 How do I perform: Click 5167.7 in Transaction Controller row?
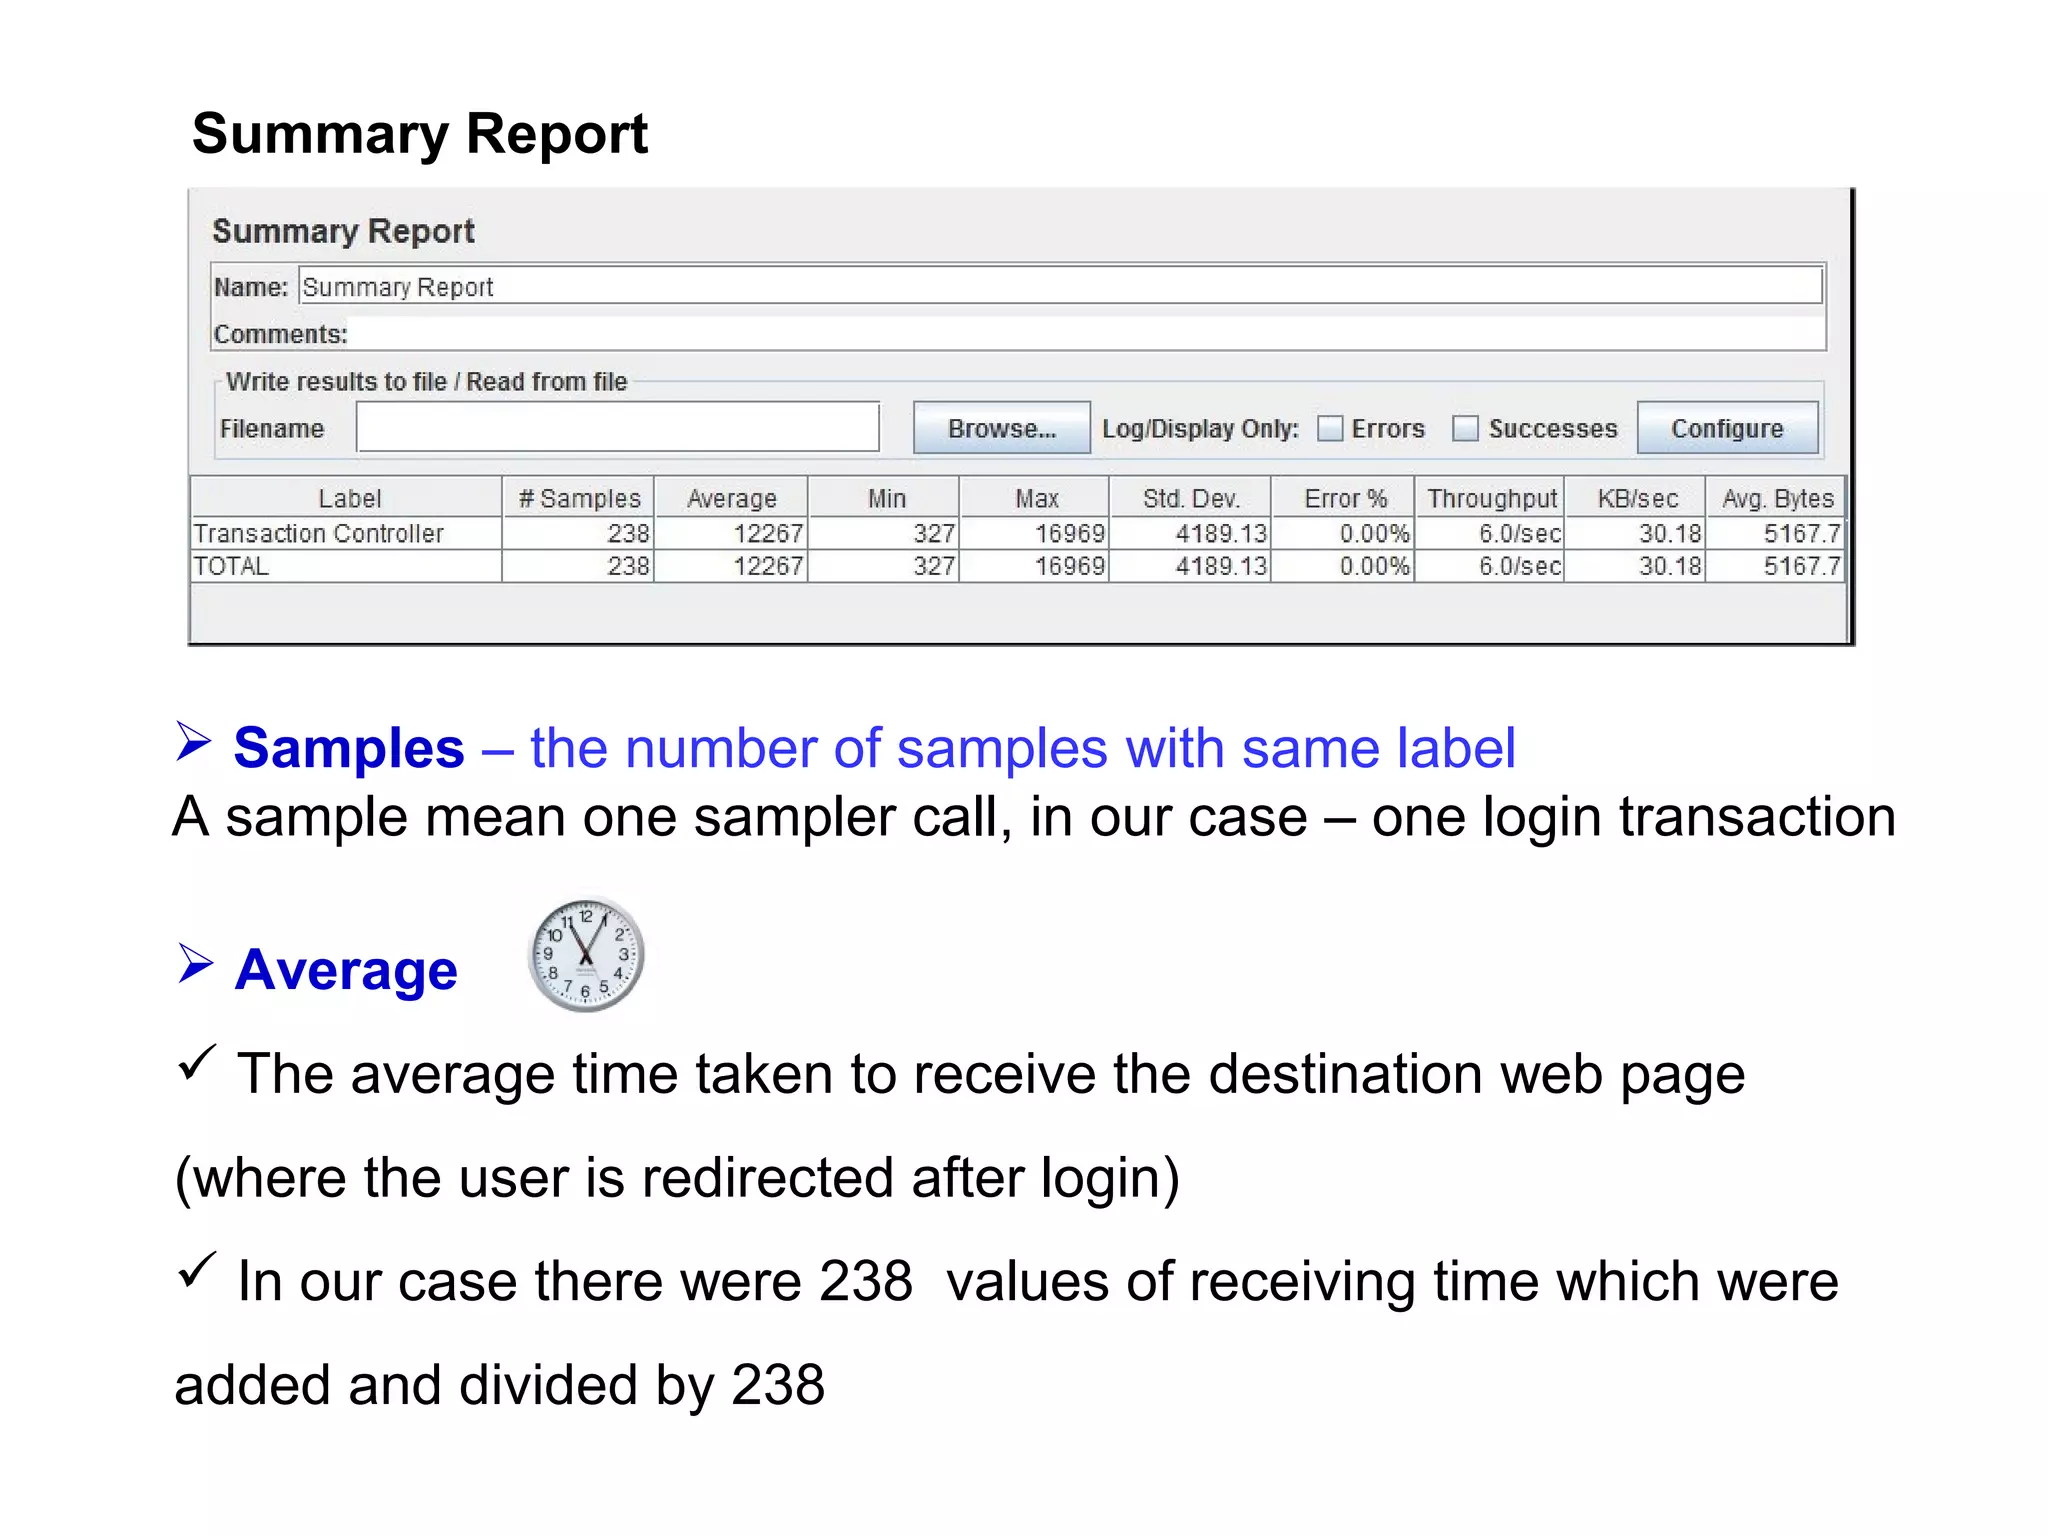click(1802, 533)
